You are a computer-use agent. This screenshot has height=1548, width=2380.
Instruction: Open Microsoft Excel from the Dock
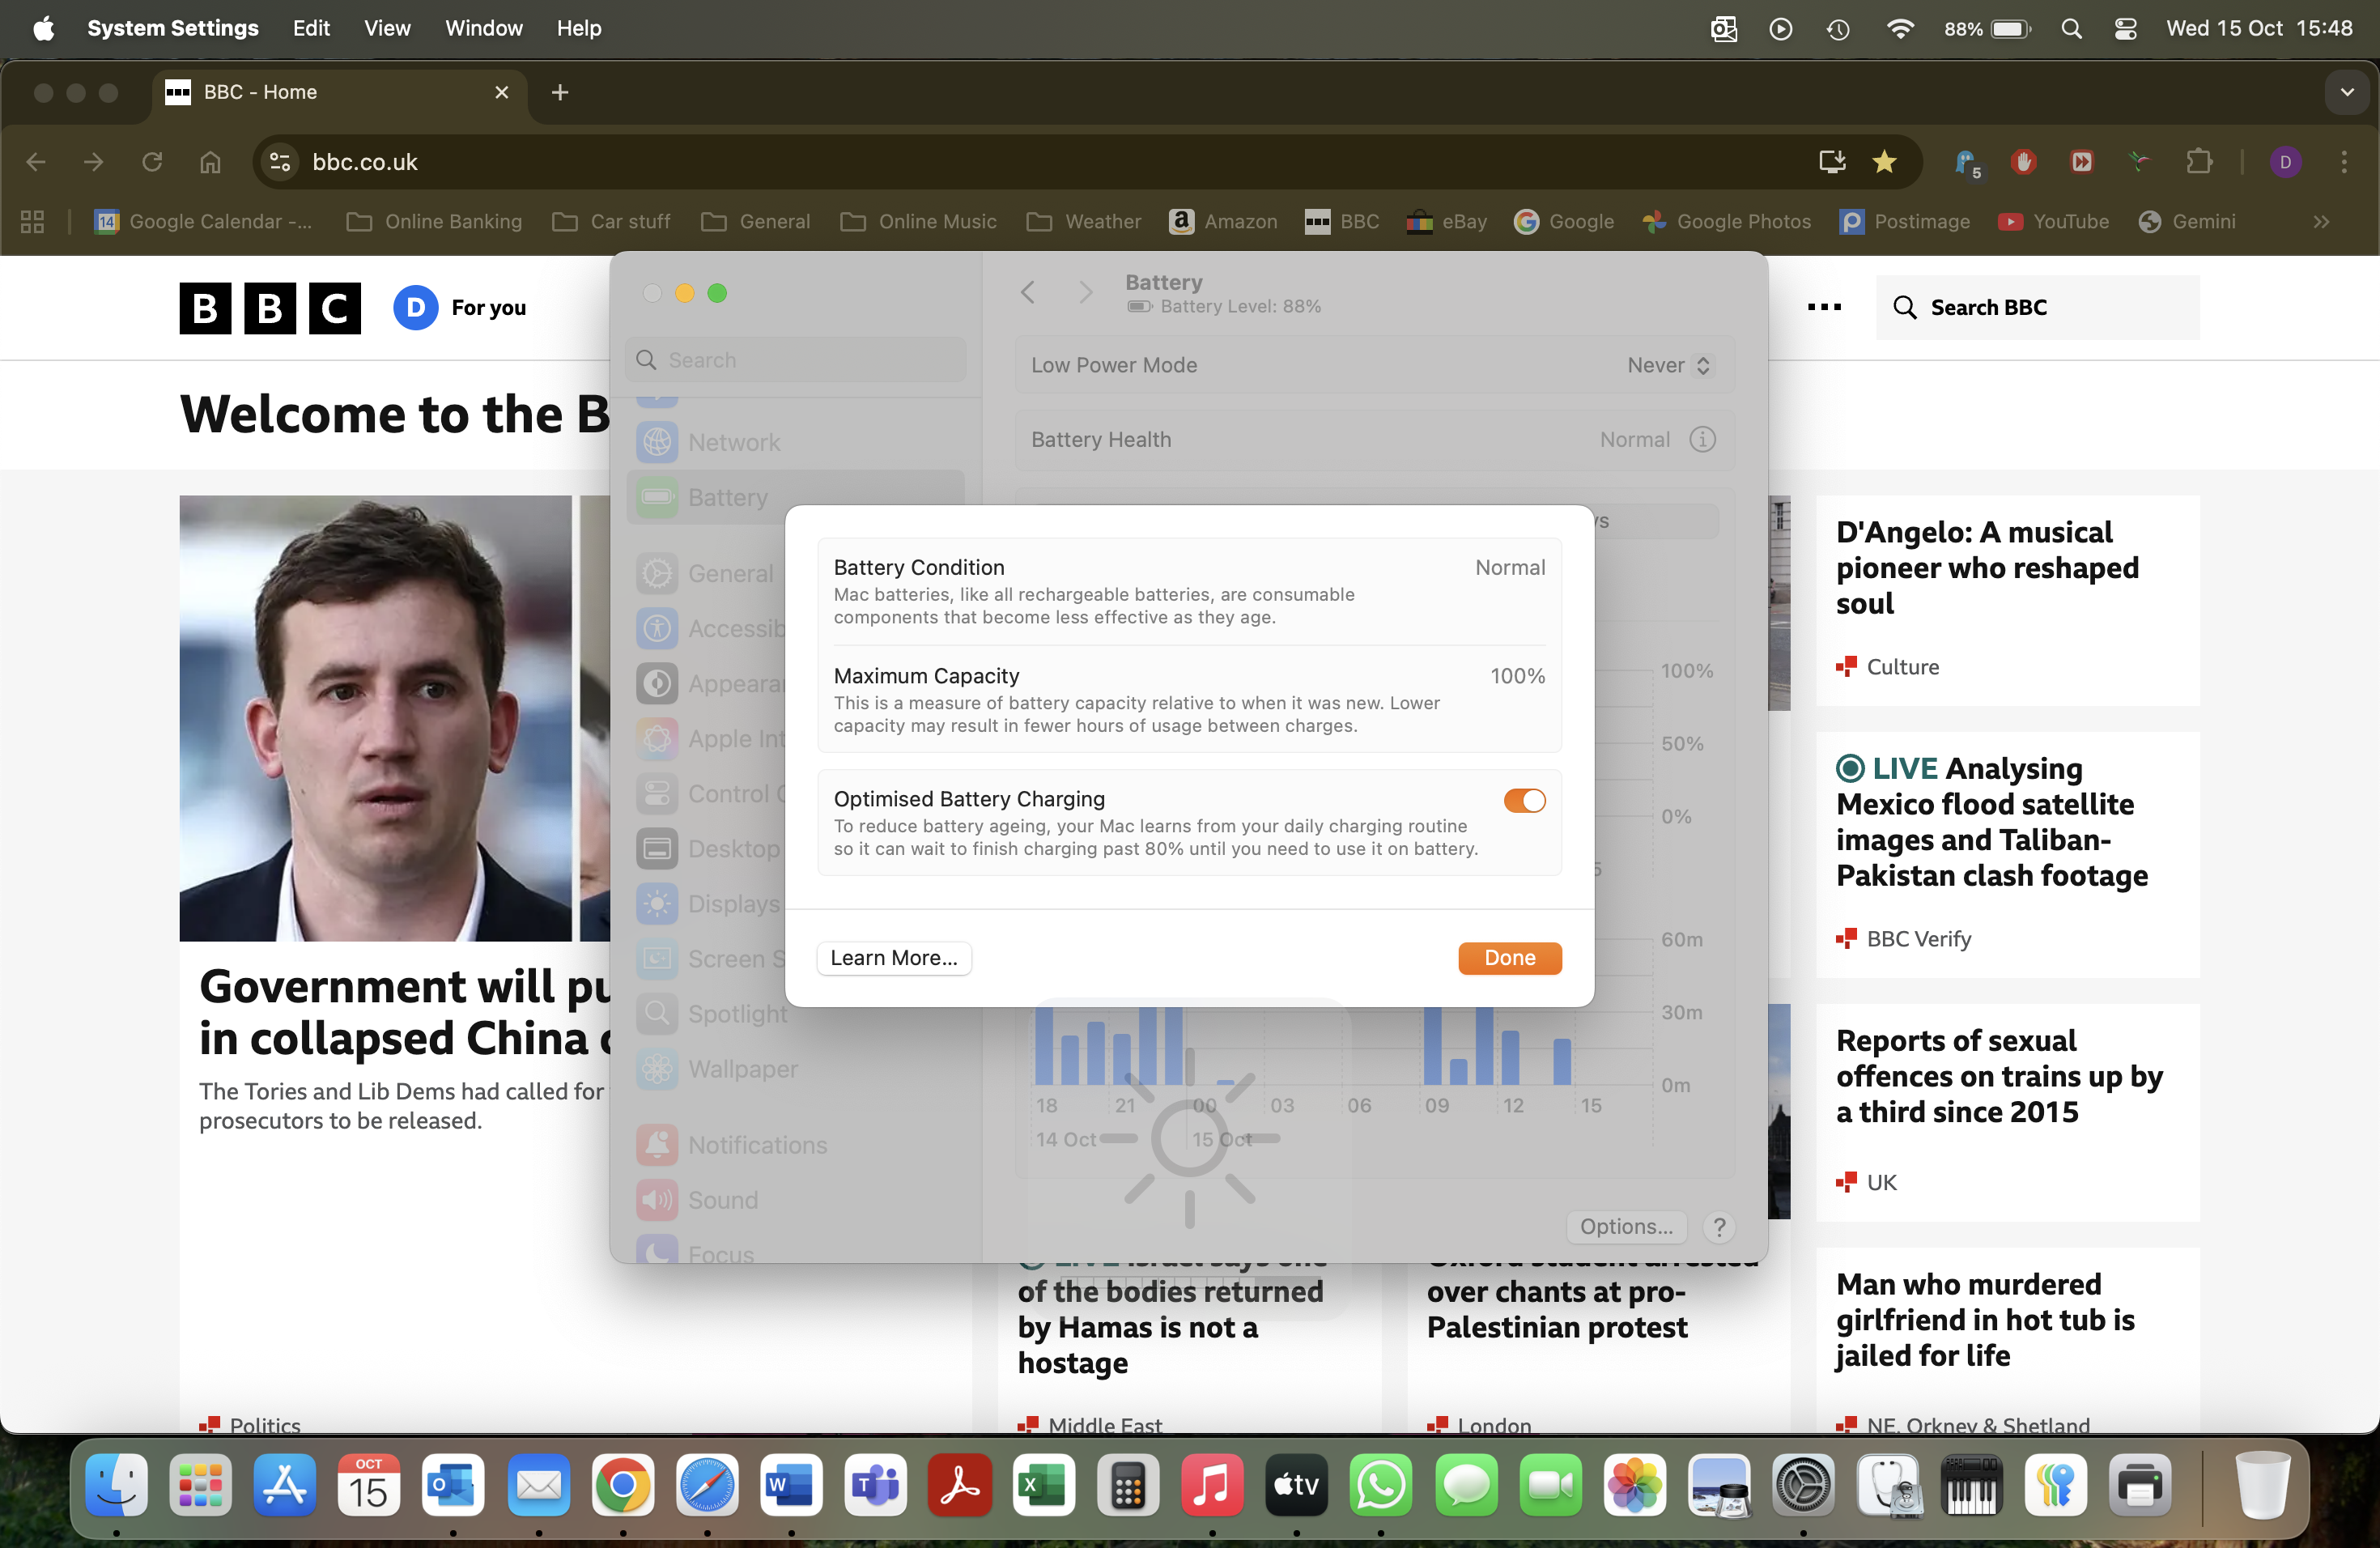(x=1044, y=1485)
